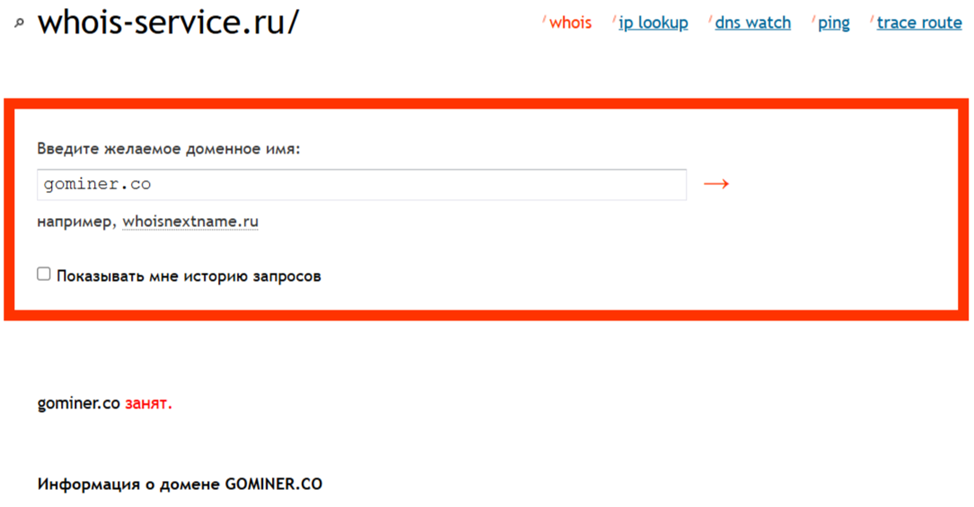
Task: Select the gominer.co result text
Action: click(x=78, y=403)
